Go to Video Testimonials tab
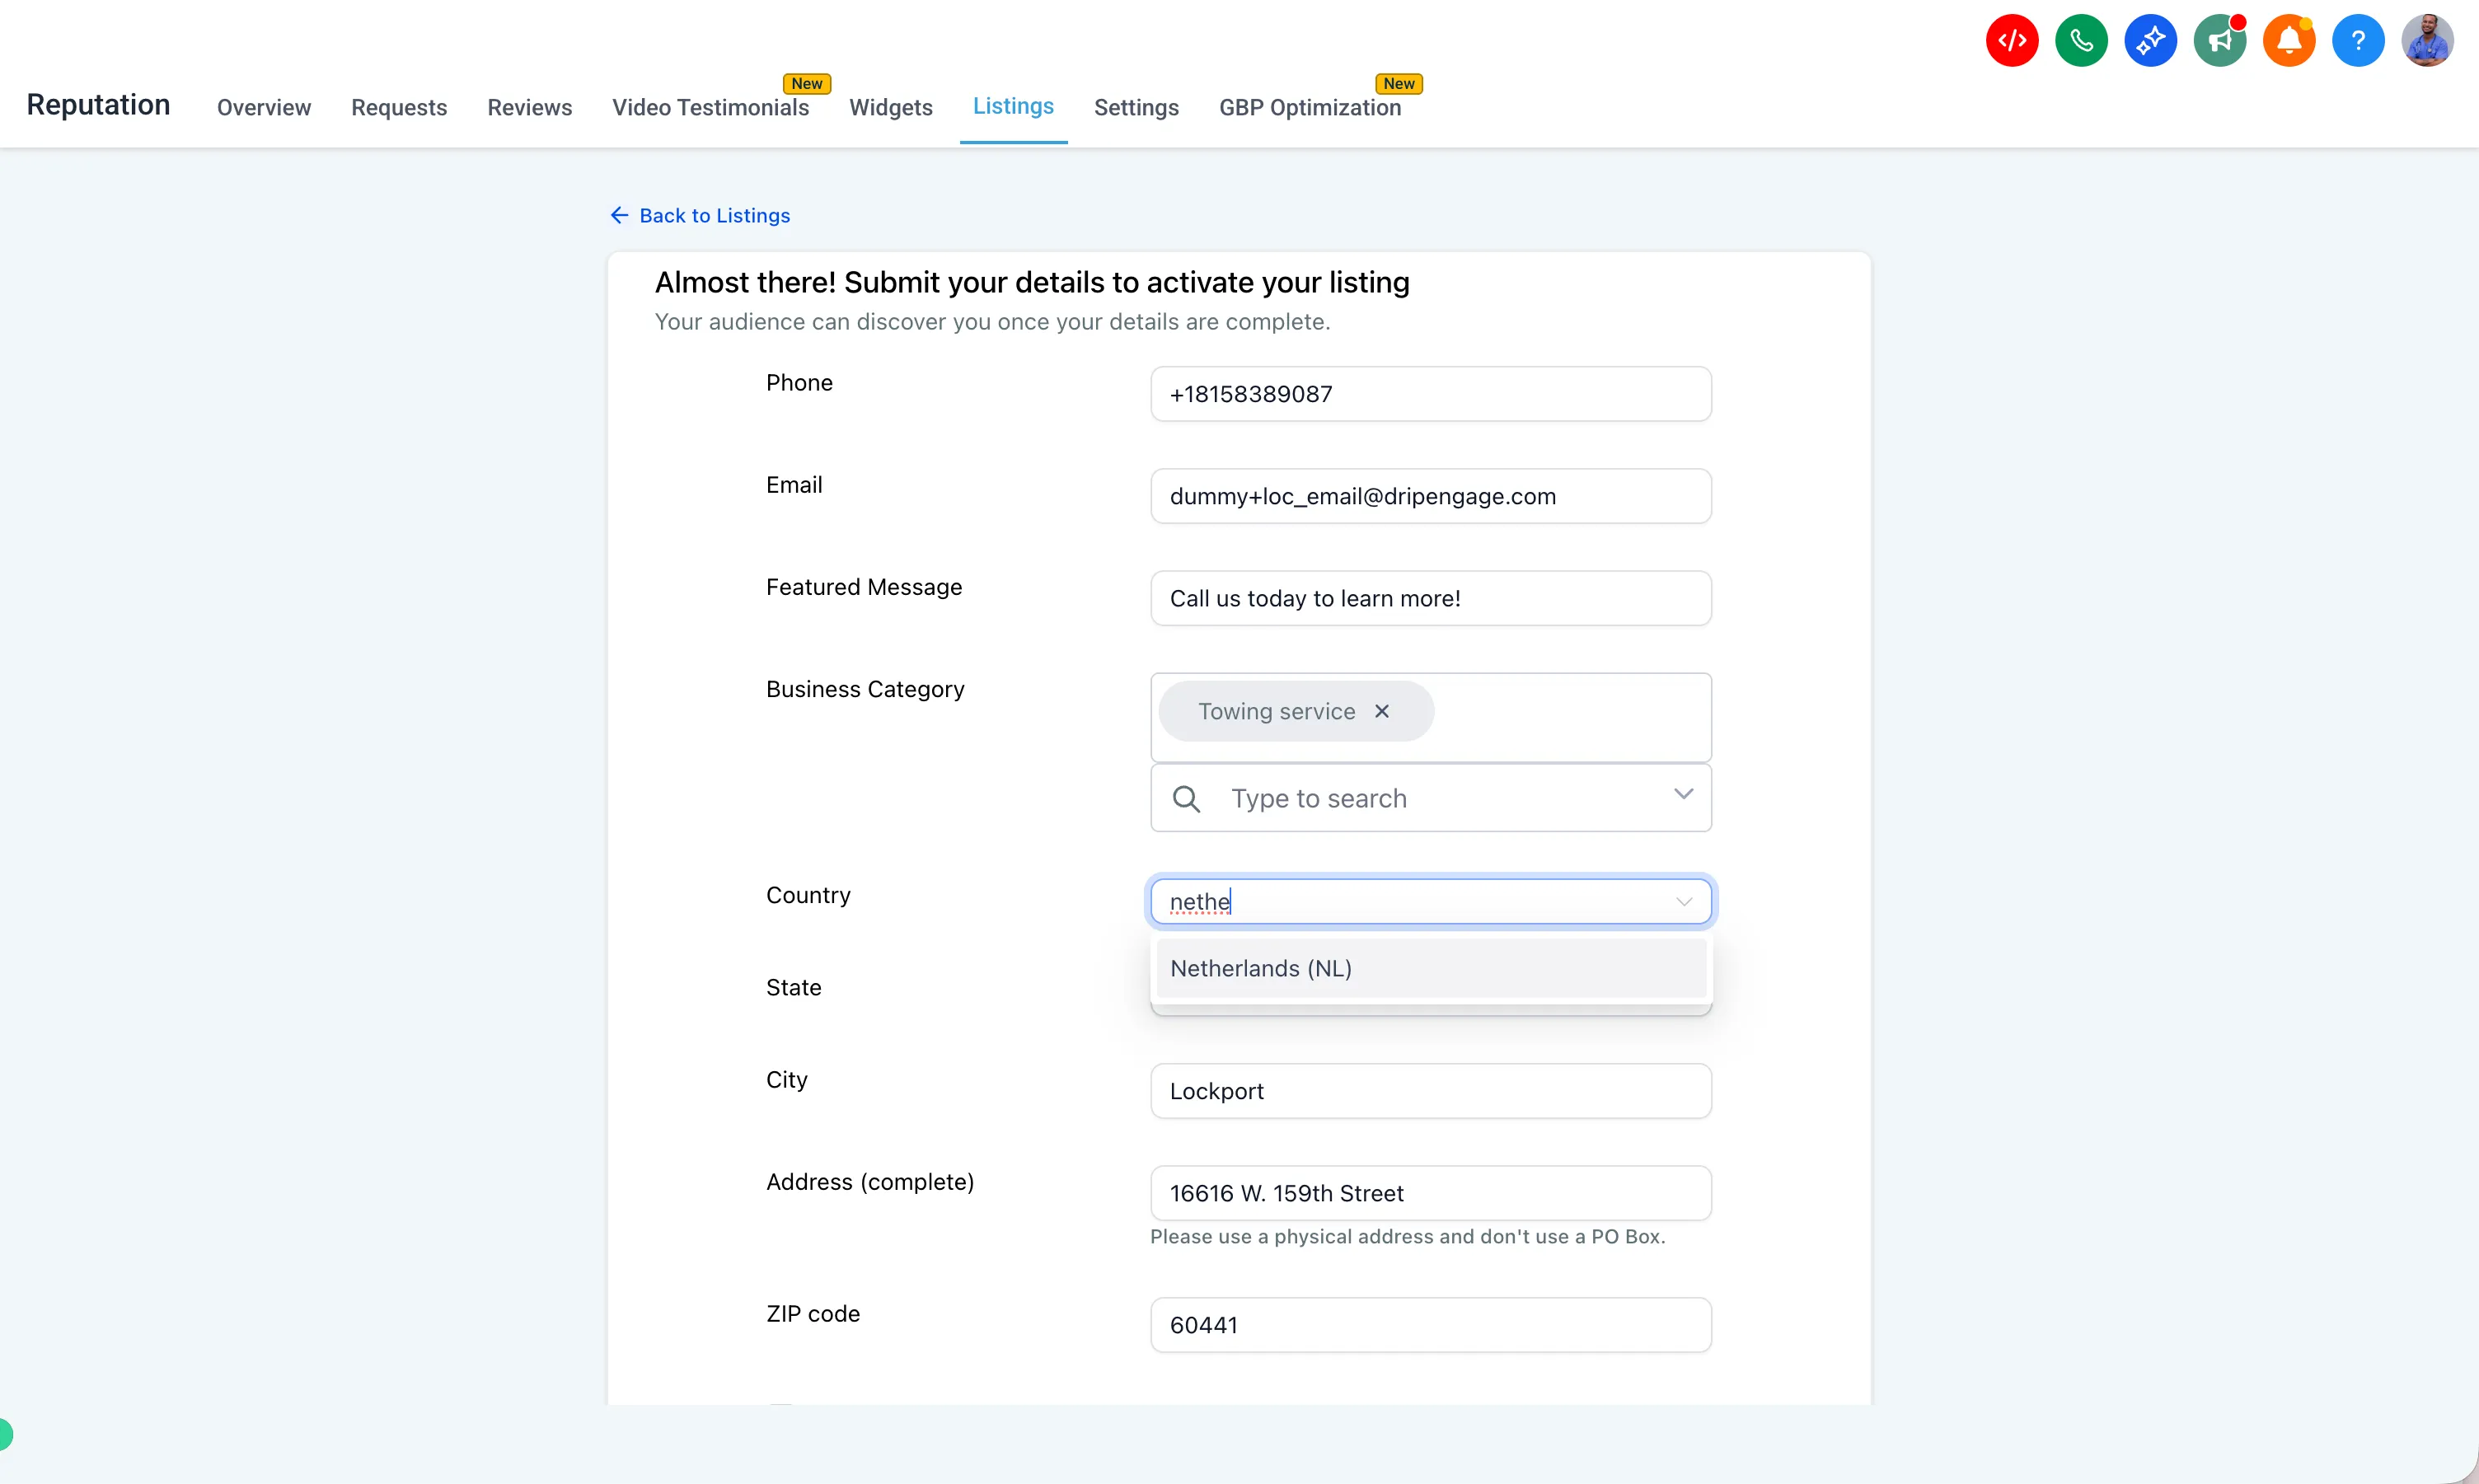This screenshot has width=2479, height=1484. [710, 107]
